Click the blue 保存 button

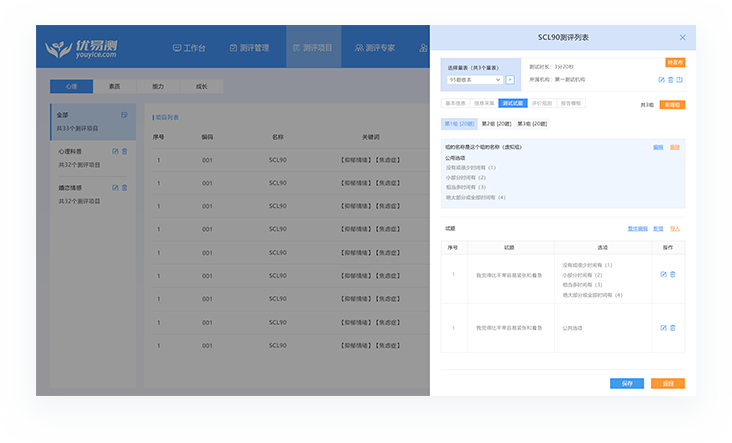click(627, 383)
